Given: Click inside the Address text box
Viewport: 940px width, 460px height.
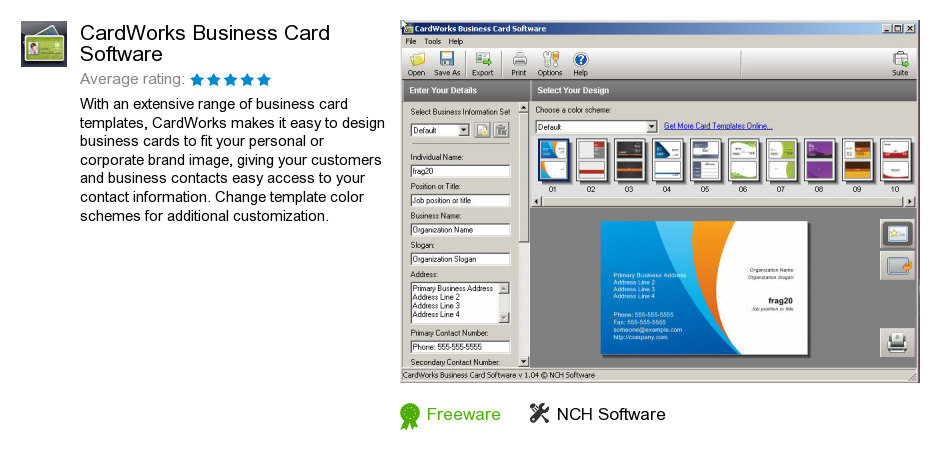Looking at the screenshot, I should pos(455,303).
